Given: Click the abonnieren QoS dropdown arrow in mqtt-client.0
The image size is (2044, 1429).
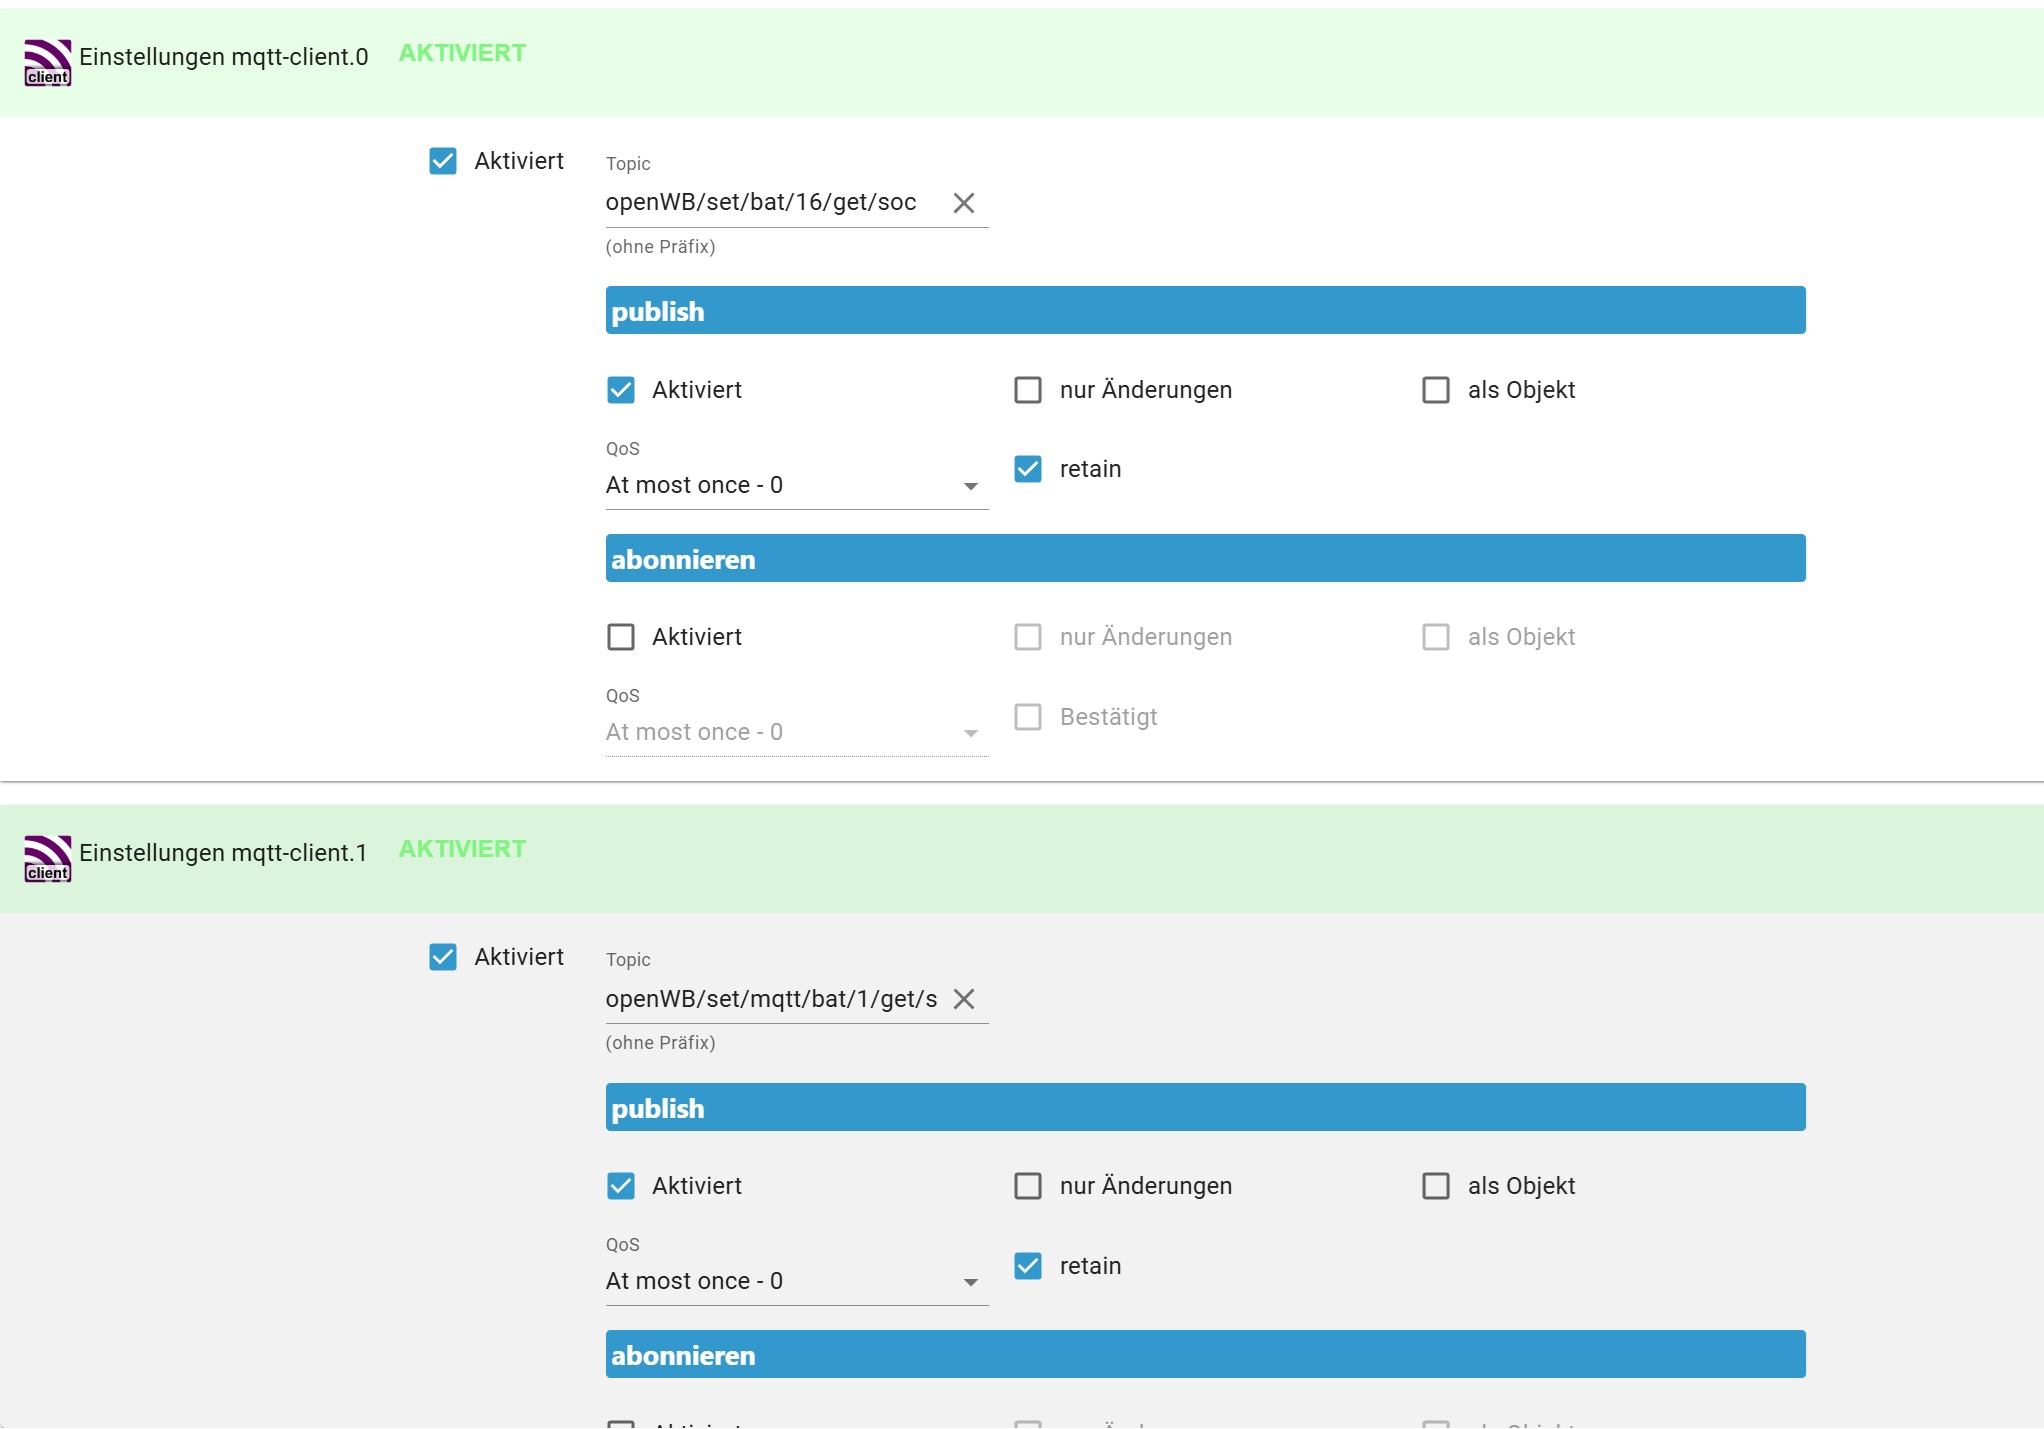Looking at the screenshot, I should [x=970, y=733].
